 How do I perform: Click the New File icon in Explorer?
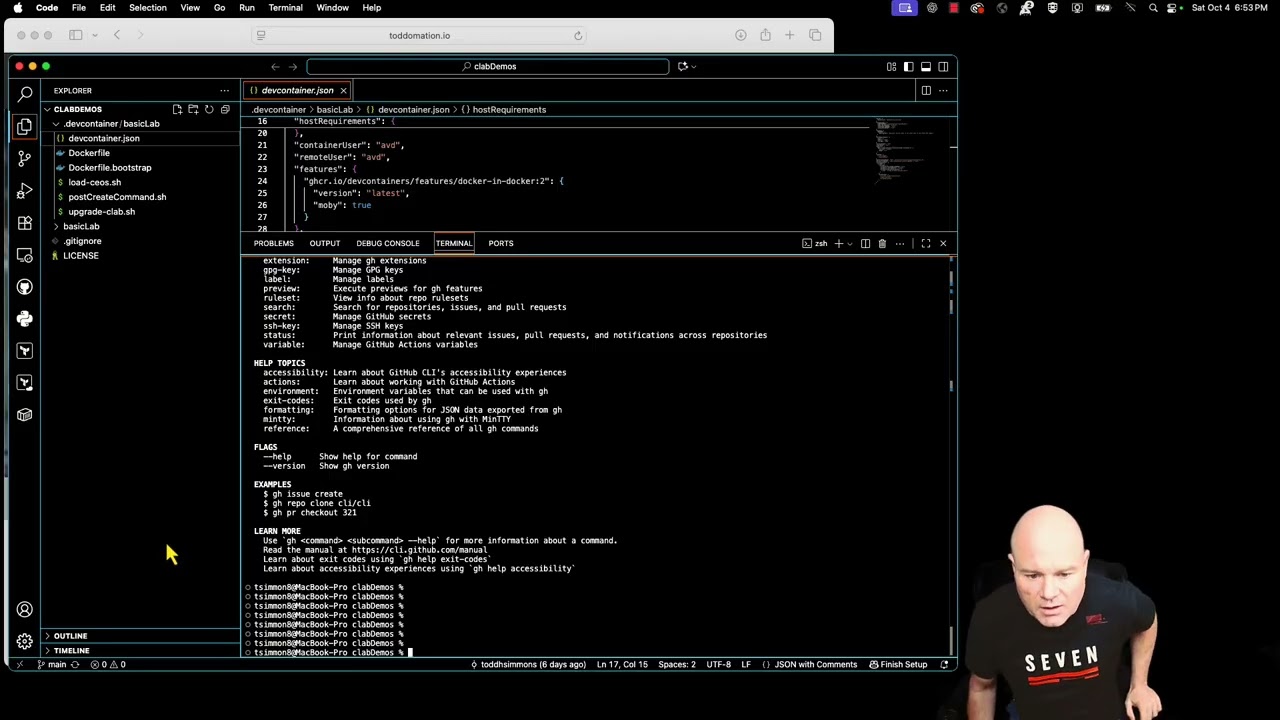tap(177, 109)
